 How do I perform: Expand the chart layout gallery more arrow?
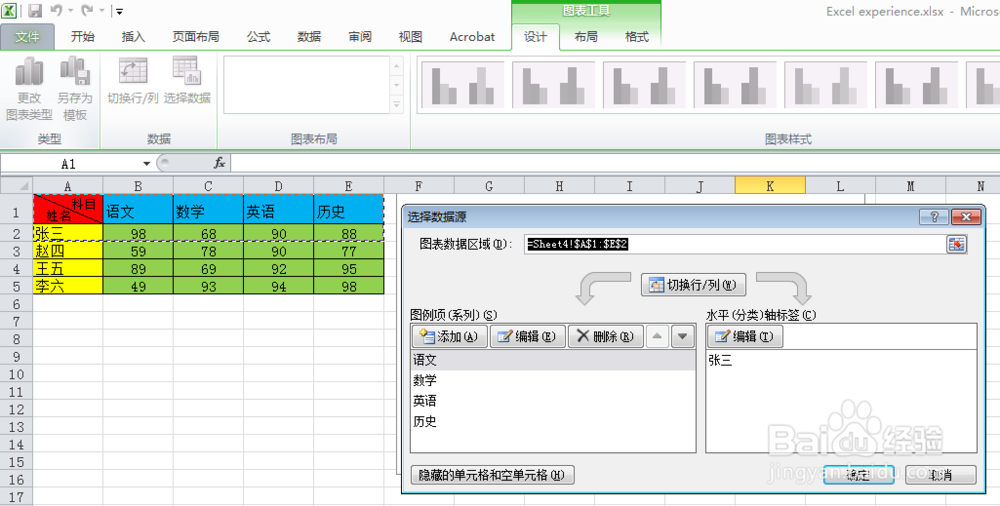[397, 105]
